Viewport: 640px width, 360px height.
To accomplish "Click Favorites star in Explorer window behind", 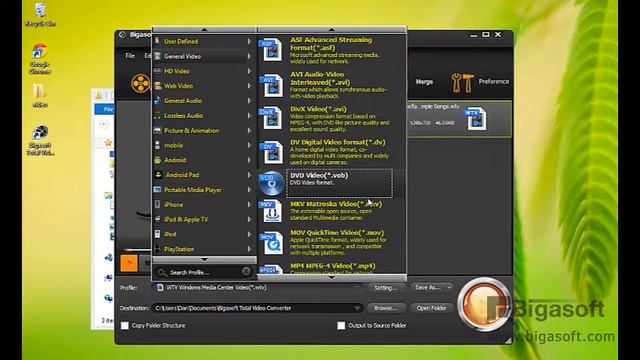I will (108, 142).
